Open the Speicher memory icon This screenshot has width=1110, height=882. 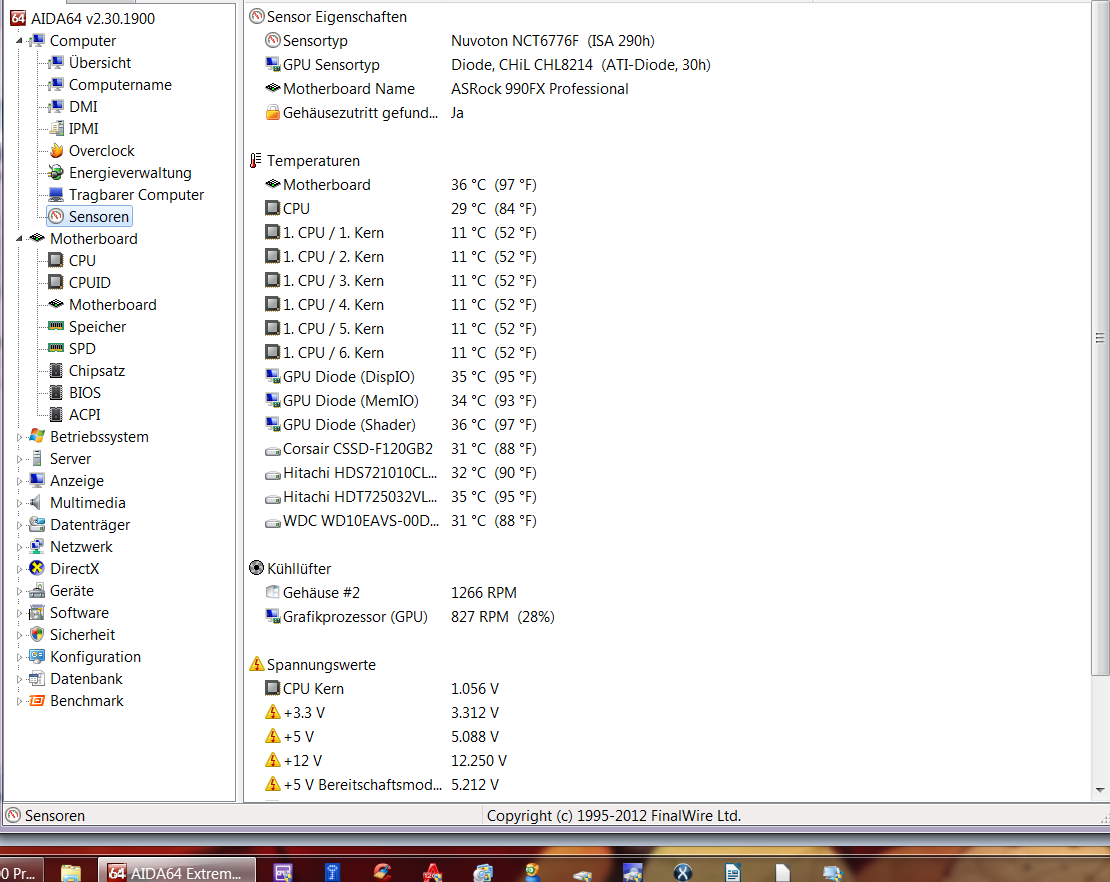pyautogui.click(x=56, y=326)
